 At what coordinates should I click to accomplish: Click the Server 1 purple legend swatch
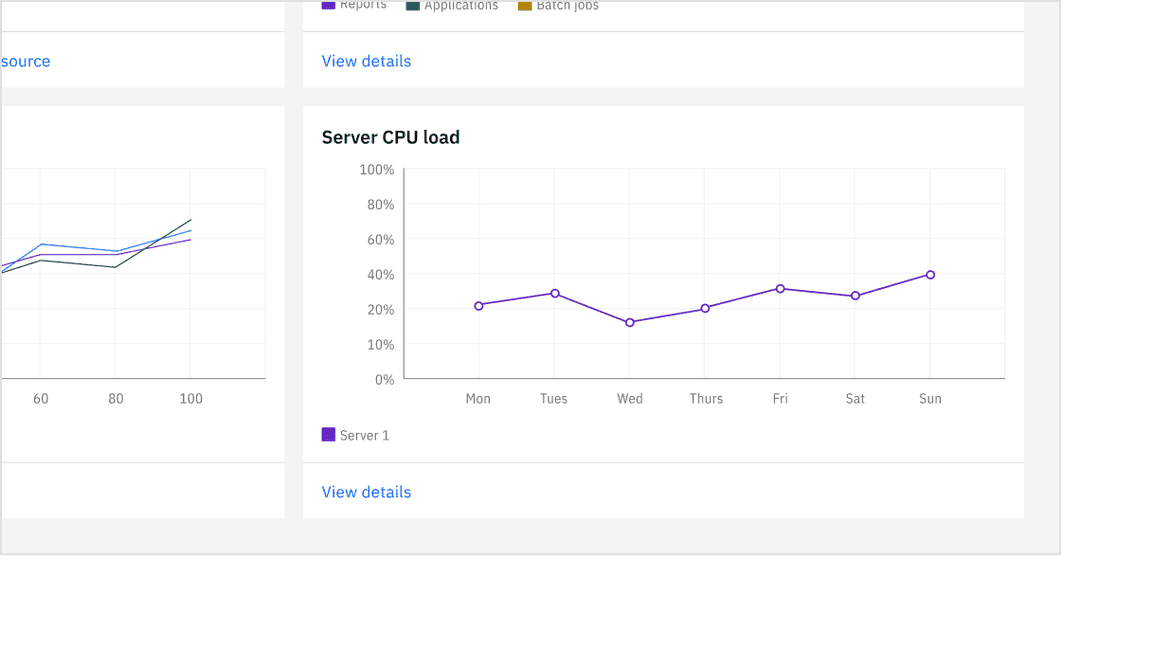pos(328,435)
